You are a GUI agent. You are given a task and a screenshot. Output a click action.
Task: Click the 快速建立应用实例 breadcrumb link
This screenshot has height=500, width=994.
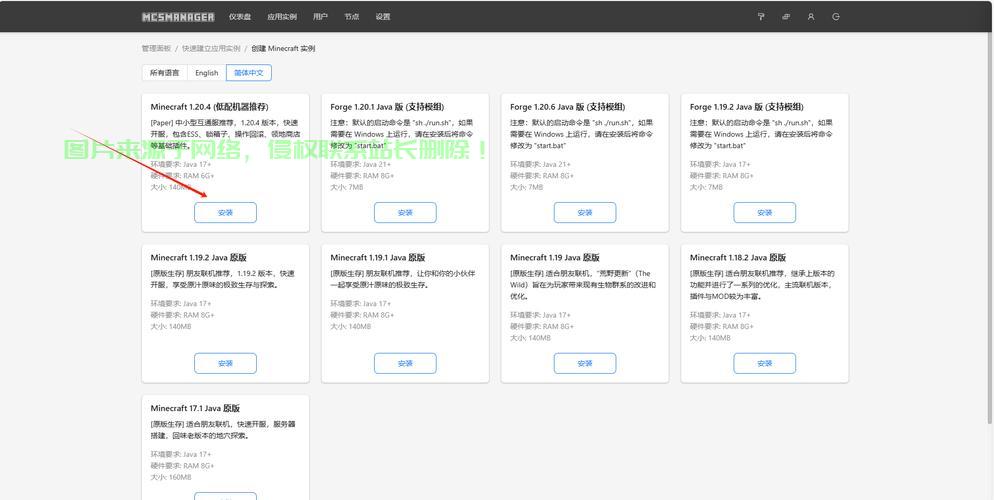[x=211, y=48]
